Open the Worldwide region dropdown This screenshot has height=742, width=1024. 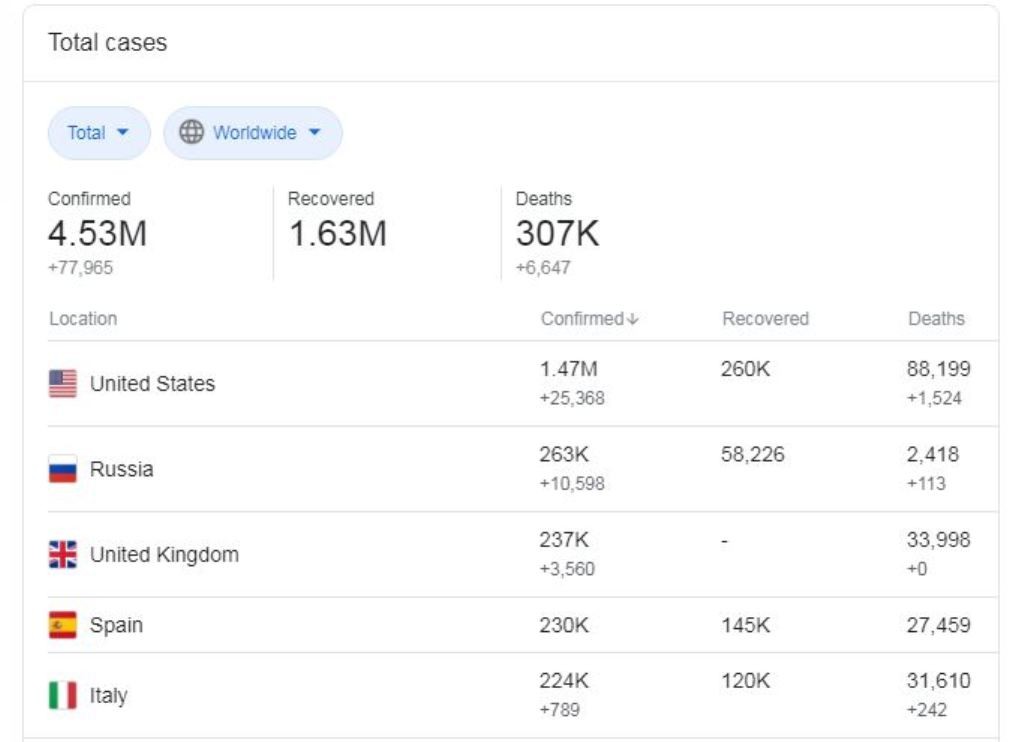coord(253,133)
